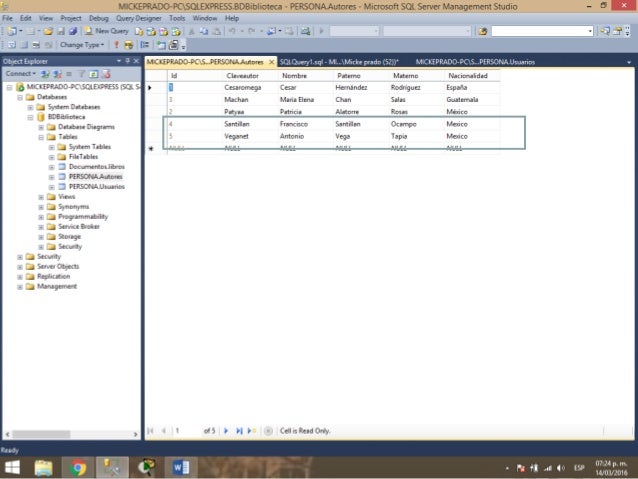Screen dimensions: 638x479
Task: Switch to the PERSONA.Usuarios tab
Action: (x=475, y=62)
